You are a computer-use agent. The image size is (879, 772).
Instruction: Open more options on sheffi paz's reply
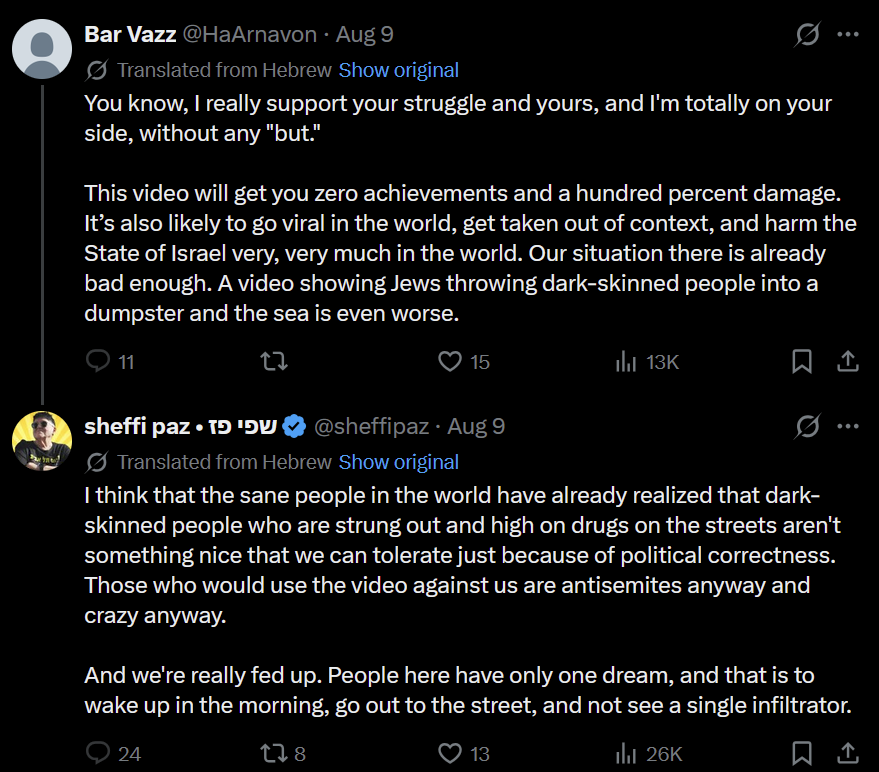848,426
